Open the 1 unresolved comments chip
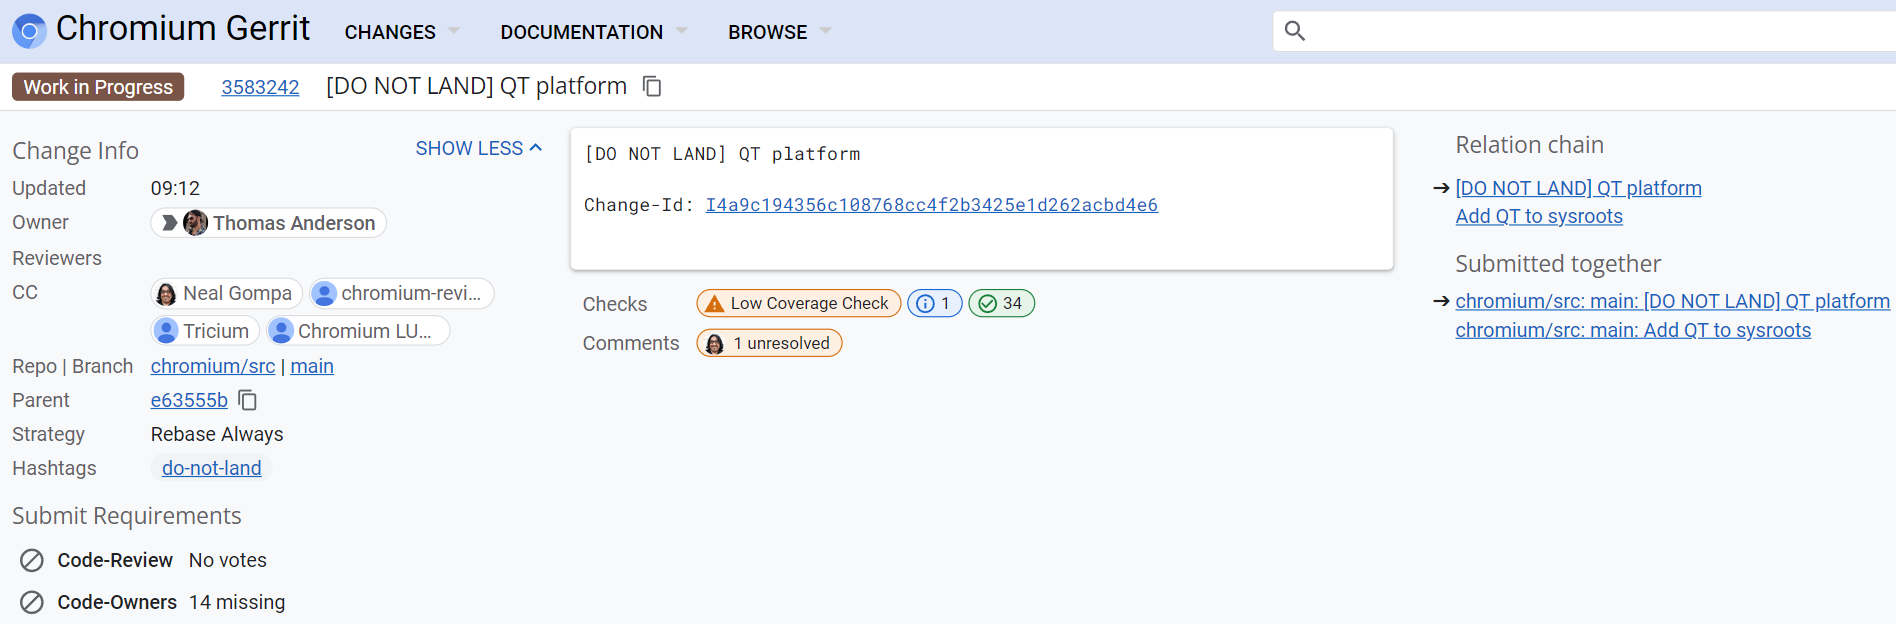Viewport: 1896px width, 624px height. coord(769,343)
